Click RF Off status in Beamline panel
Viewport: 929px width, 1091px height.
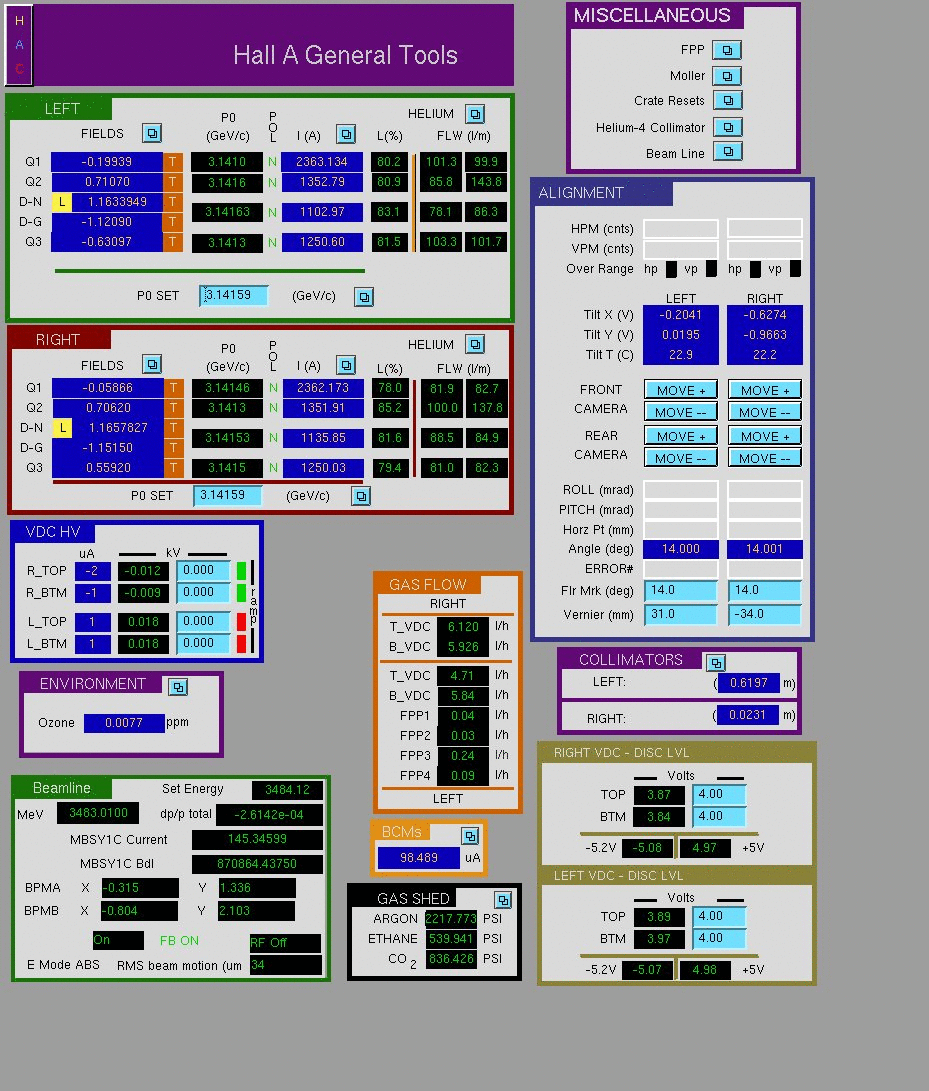pos(285,943)
